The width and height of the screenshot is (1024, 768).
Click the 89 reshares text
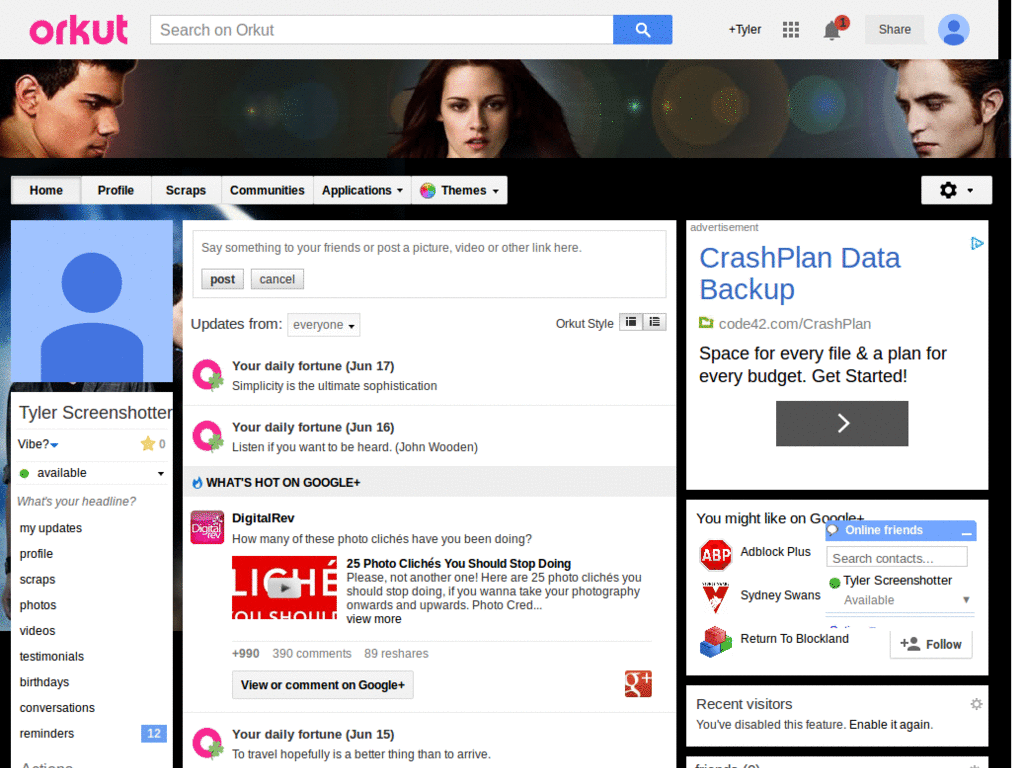pyautogui.click(x=396, y=653)
